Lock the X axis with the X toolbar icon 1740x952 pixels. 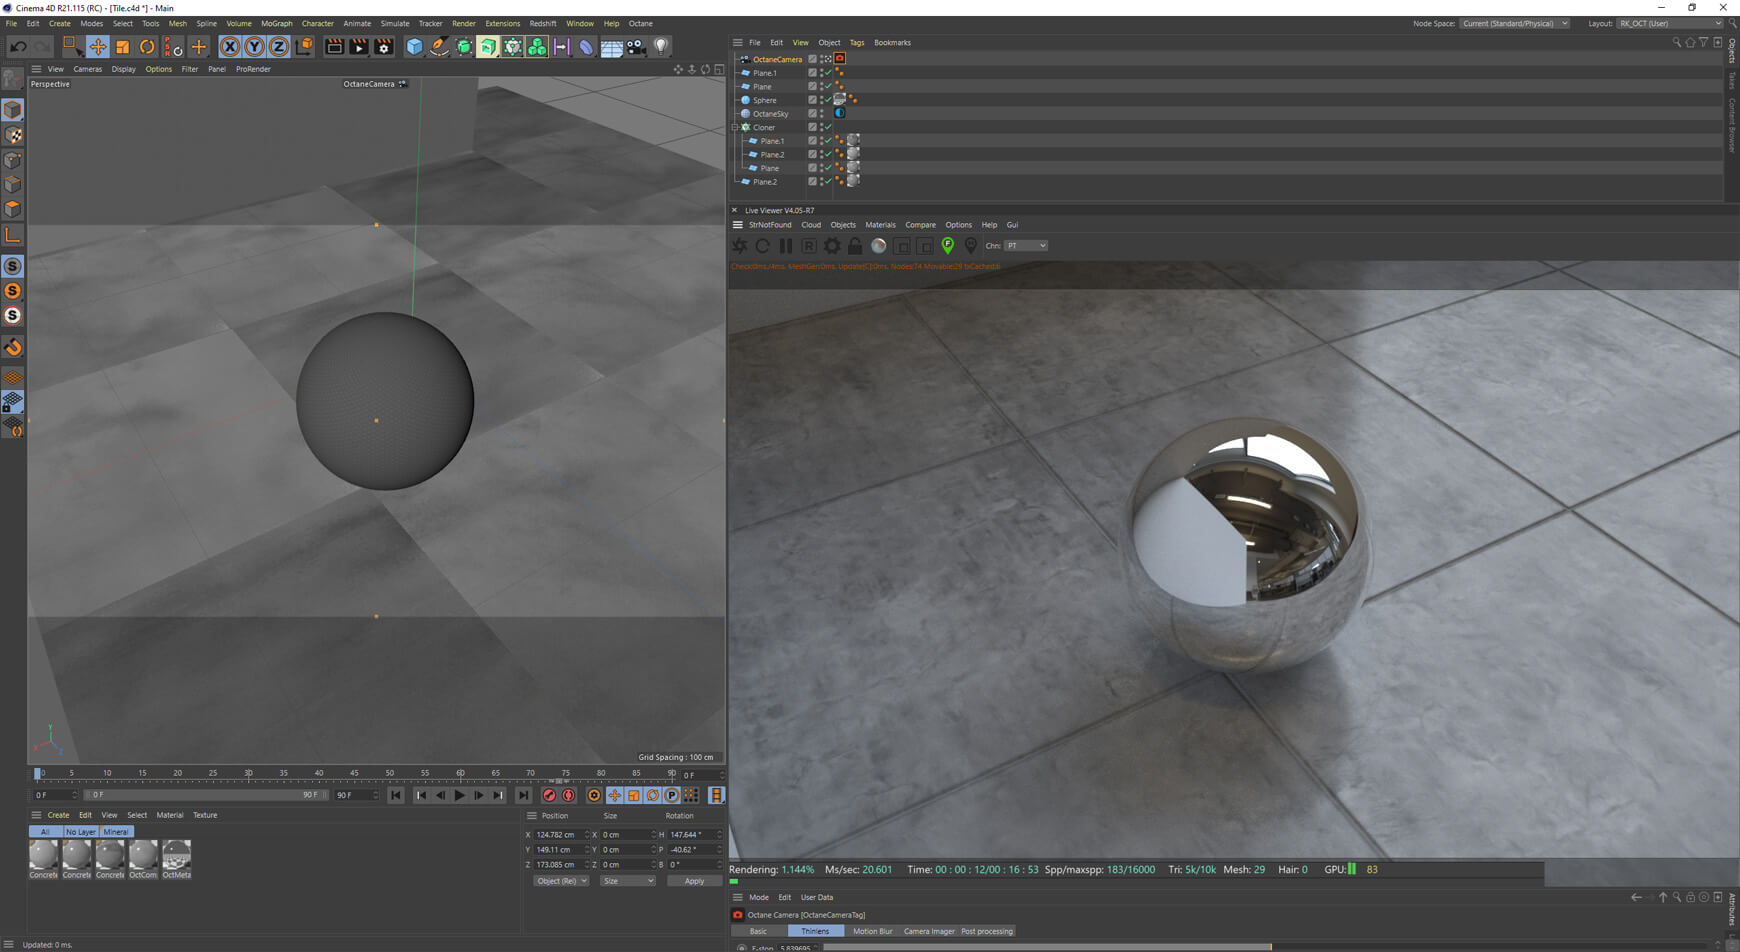point(230,47)
